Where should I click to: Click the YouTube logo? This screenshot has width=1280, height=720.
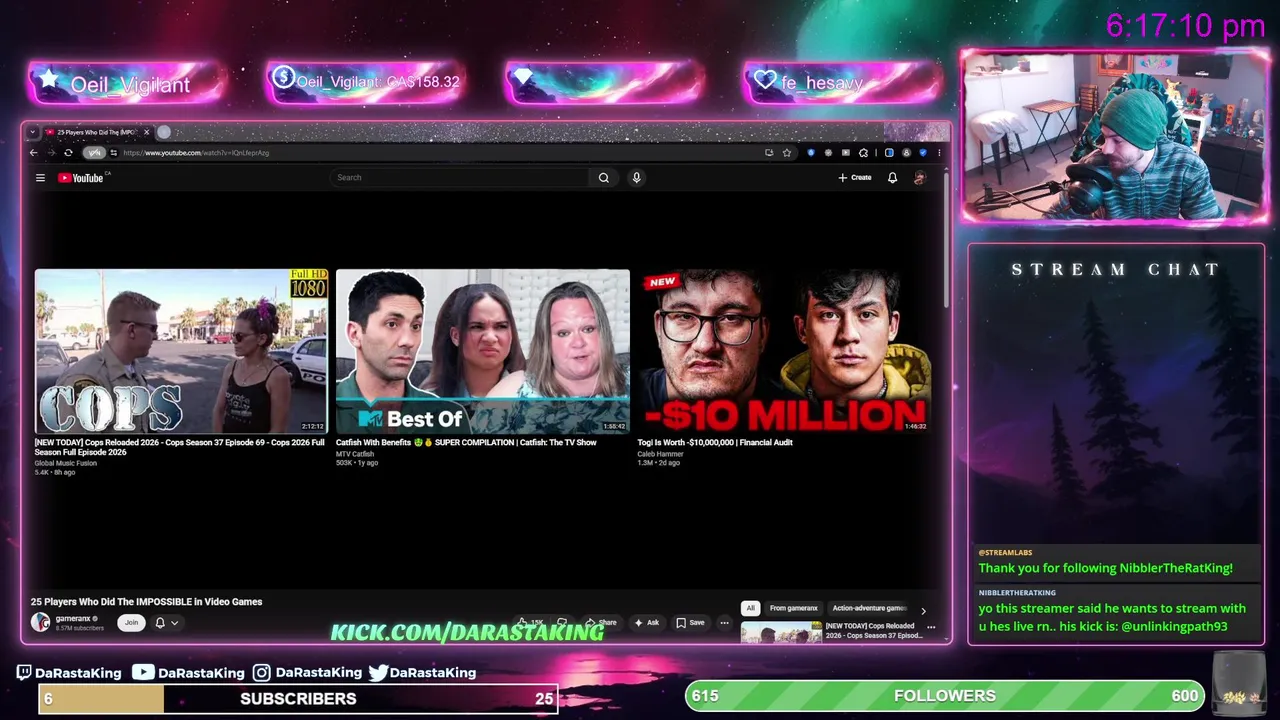(81, 178)
